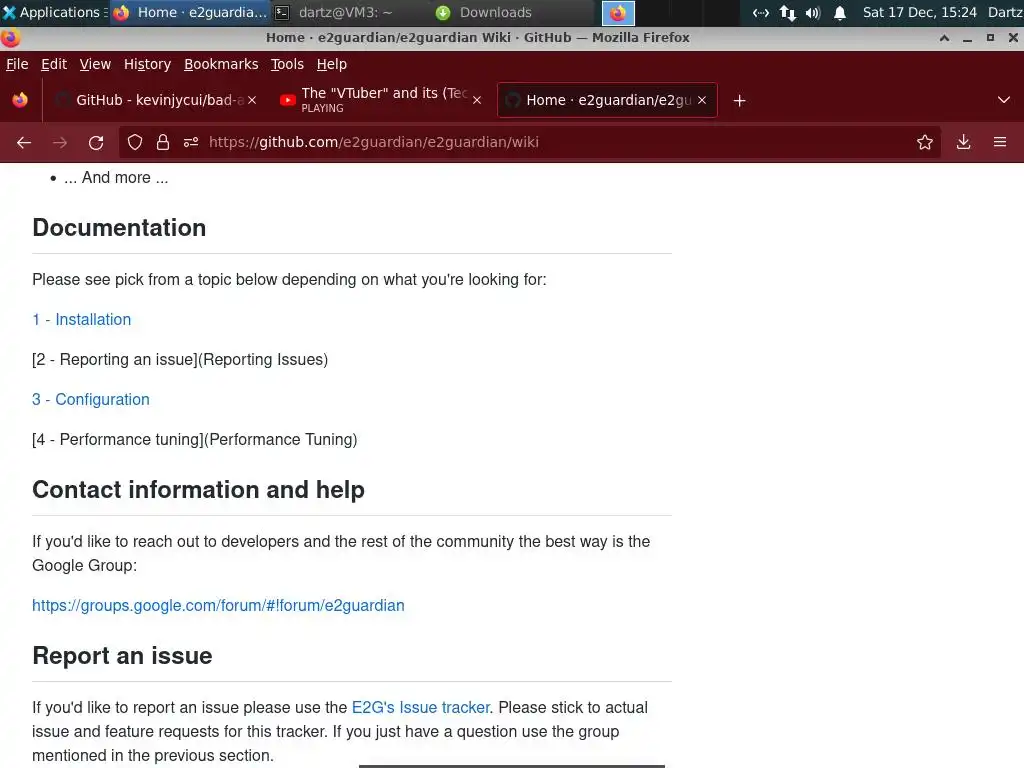Screen dimensions: 1024x768
Task: Open the Firefox hamburger application menu
Action: [1000, 142]
